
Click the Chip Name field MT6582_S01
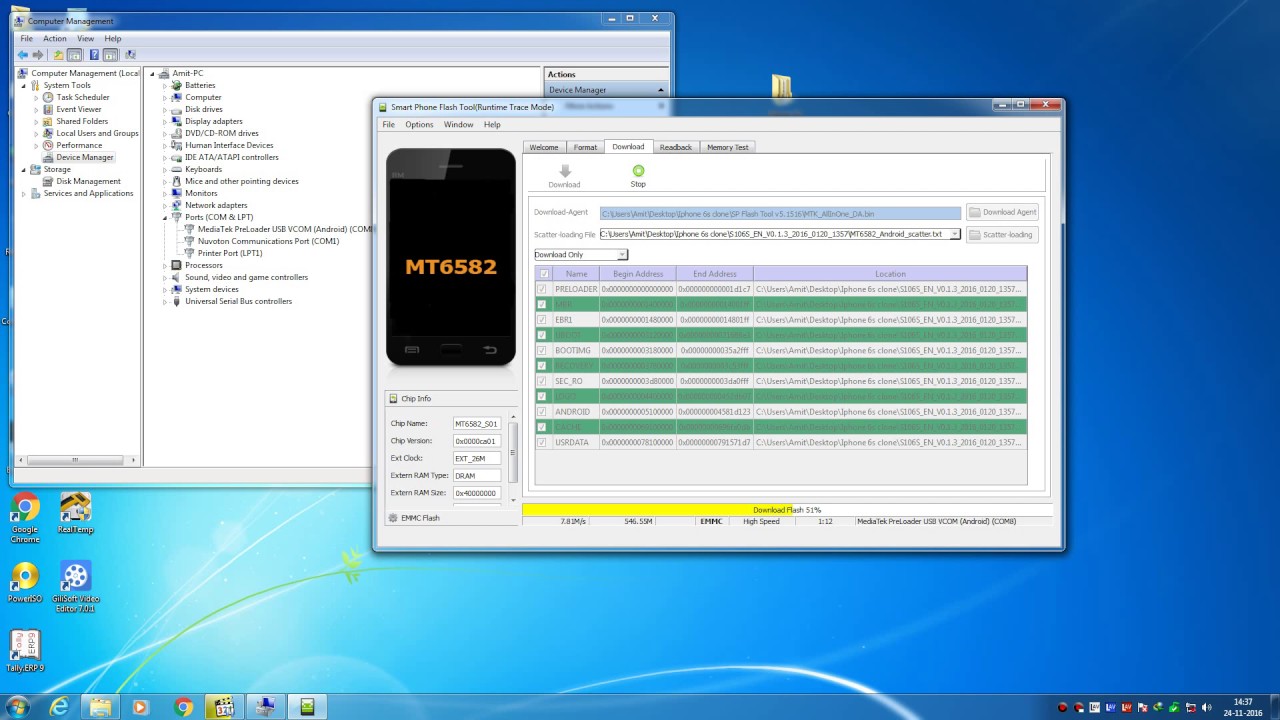[x=477, y=424]
